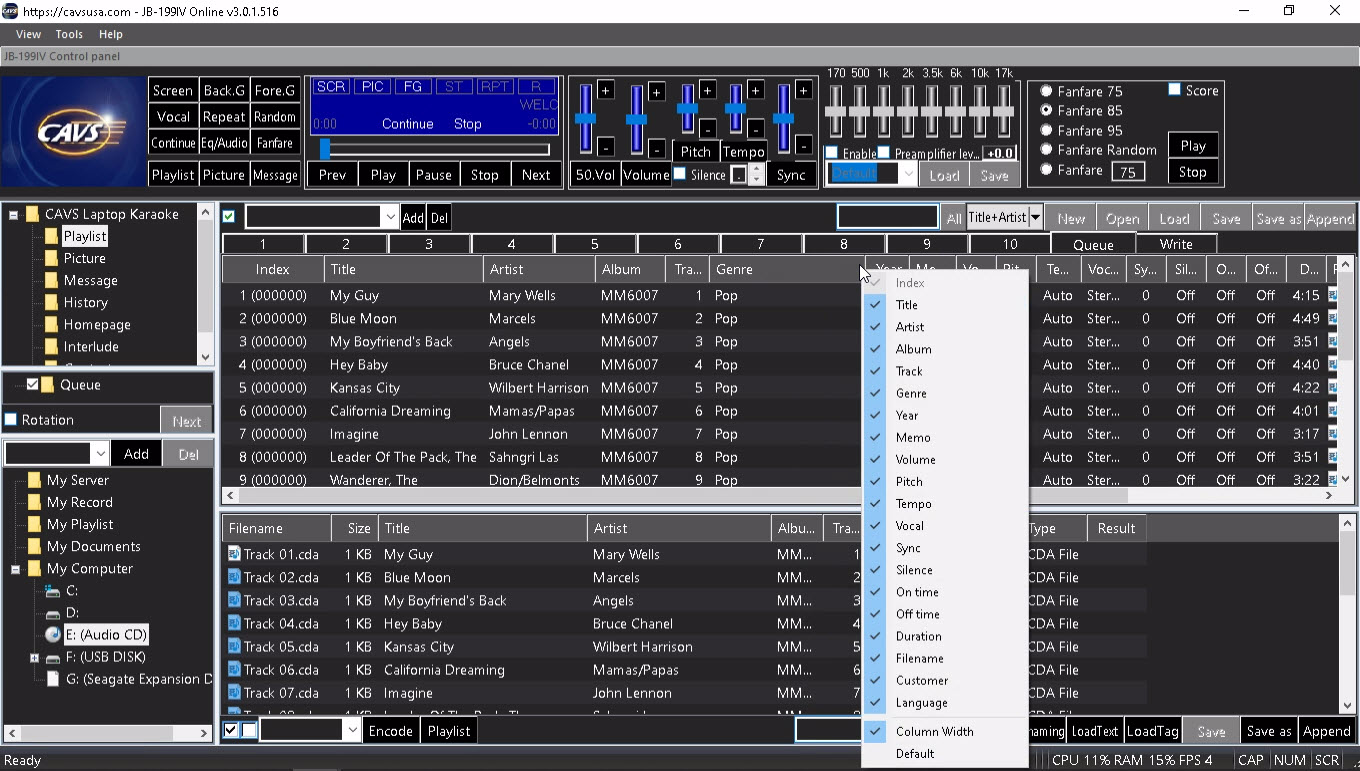The image size is (1360, 771).
Task: Adjust the 1k equalizer band slider
Action: 883,111
